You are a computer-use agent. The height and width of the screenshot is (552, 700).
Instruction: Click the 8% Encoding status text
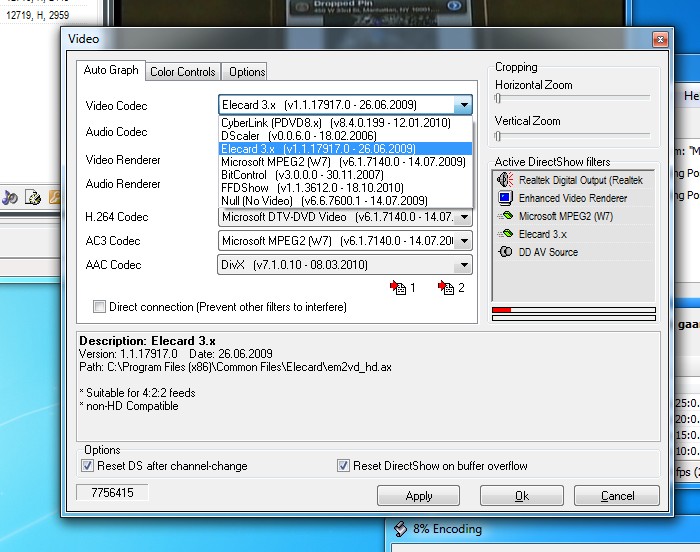point(447,529)
